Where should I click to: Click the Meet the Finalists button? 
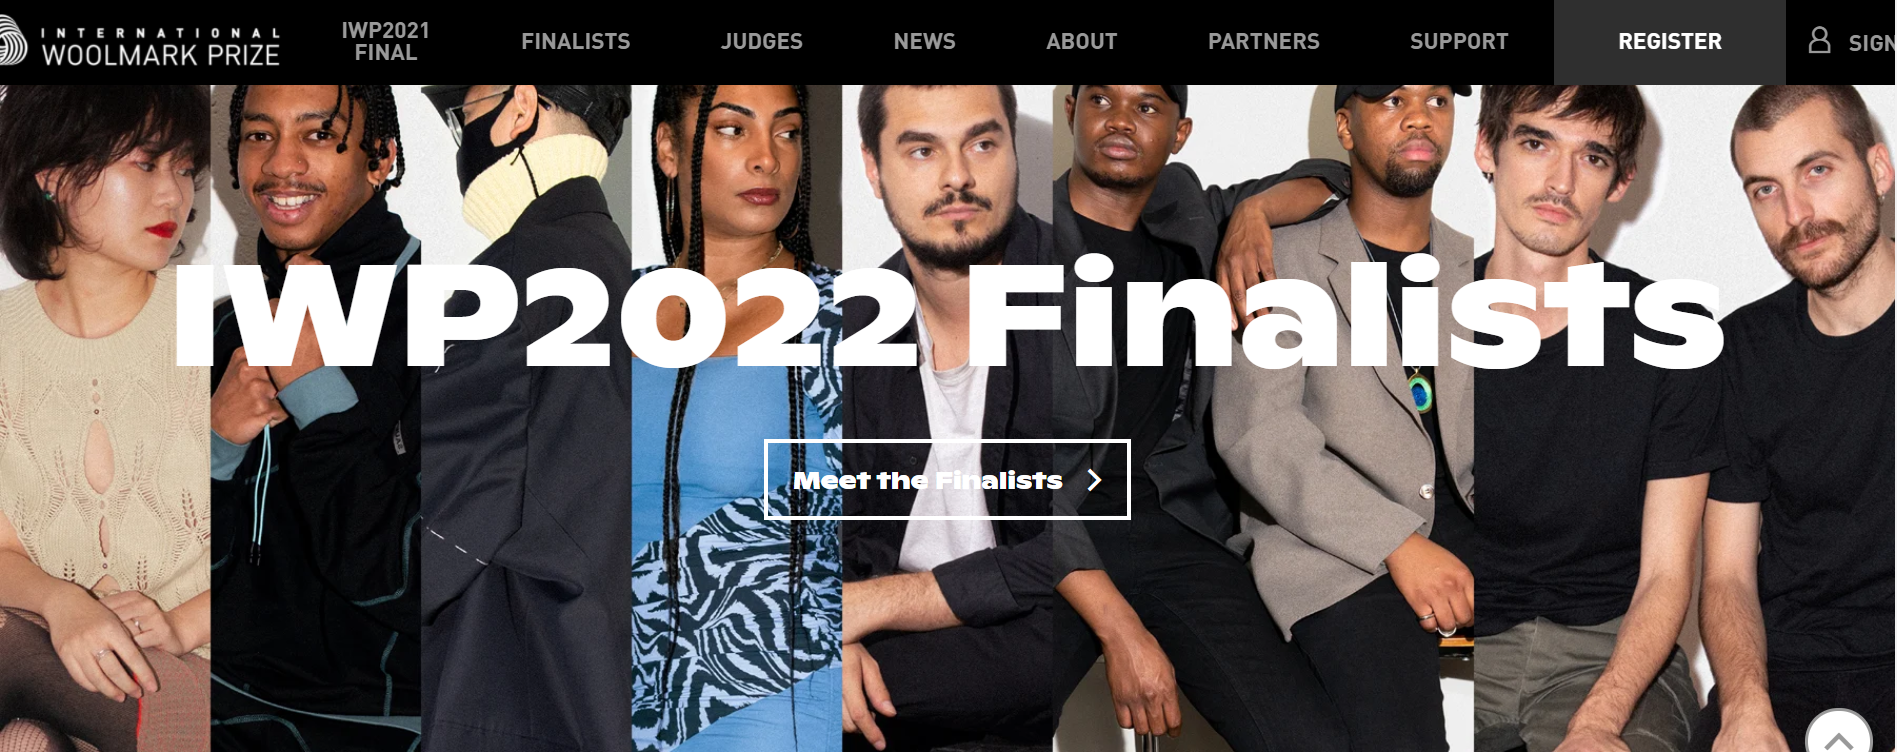pos(947,479)
